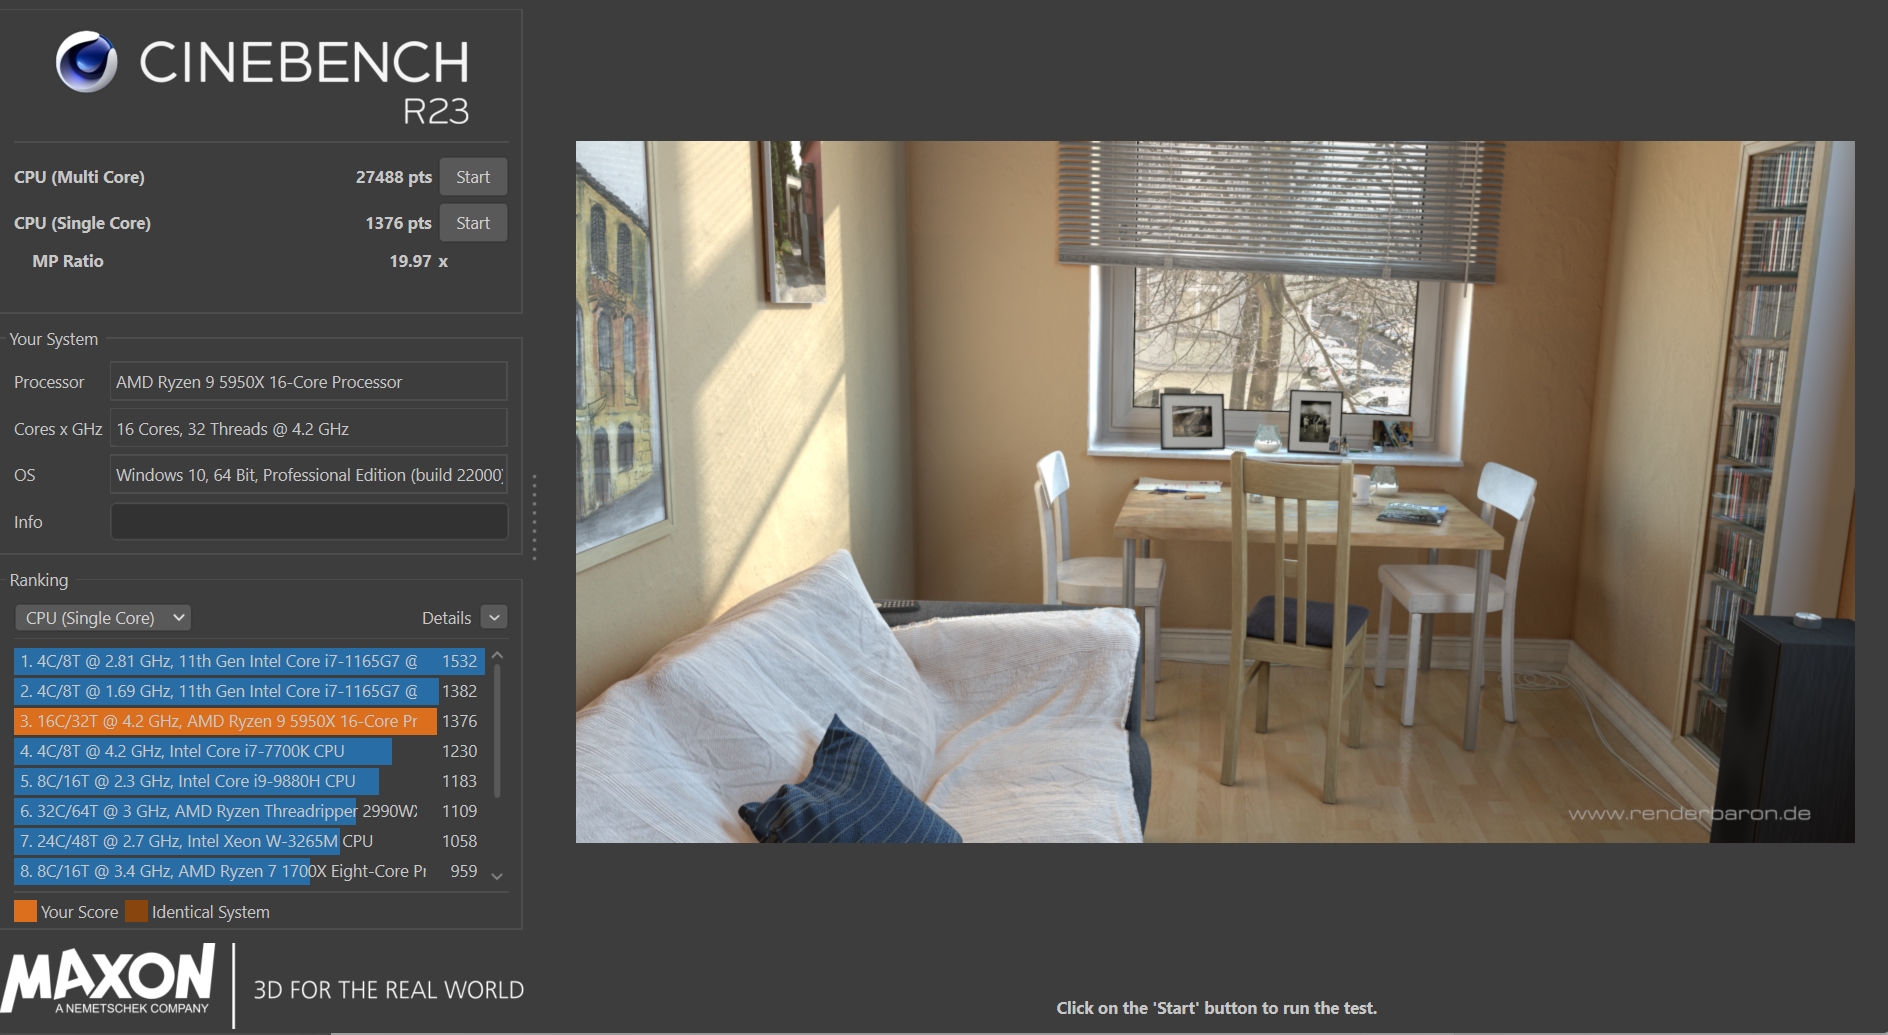
Task: Click the MAXON logo
Action: (x=108, y=979)
